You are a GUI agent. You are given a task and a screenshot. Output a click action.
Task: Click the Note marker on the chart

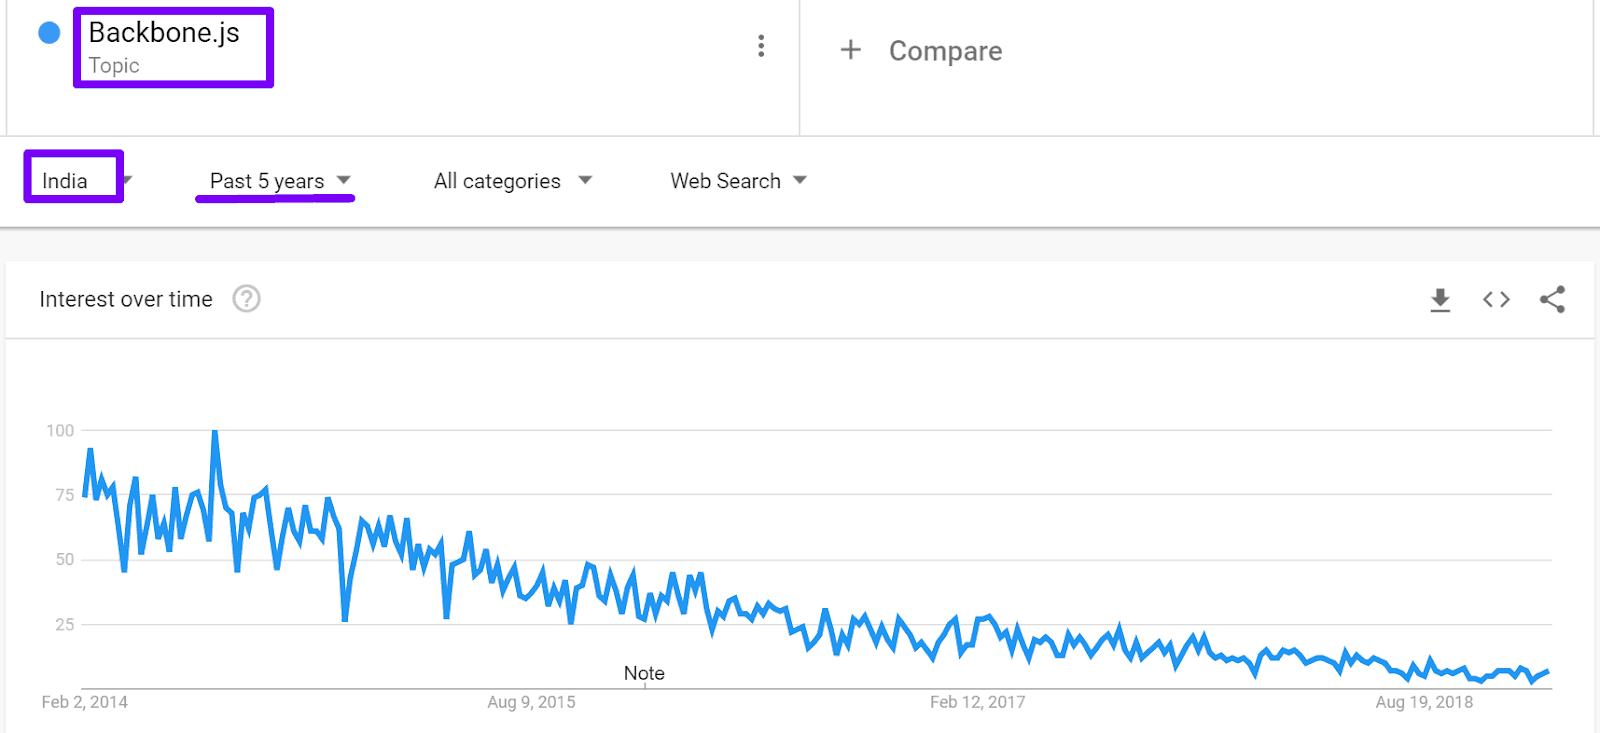[644, 673]
